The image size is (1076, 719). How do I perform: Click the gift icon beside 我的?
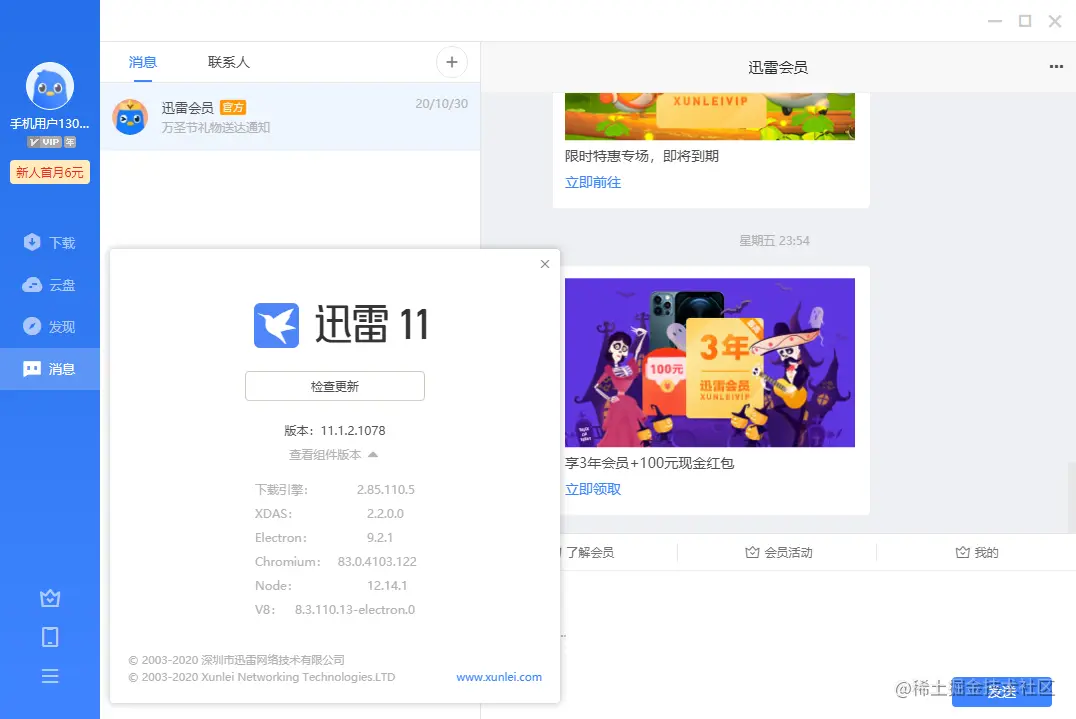[962, 552]
